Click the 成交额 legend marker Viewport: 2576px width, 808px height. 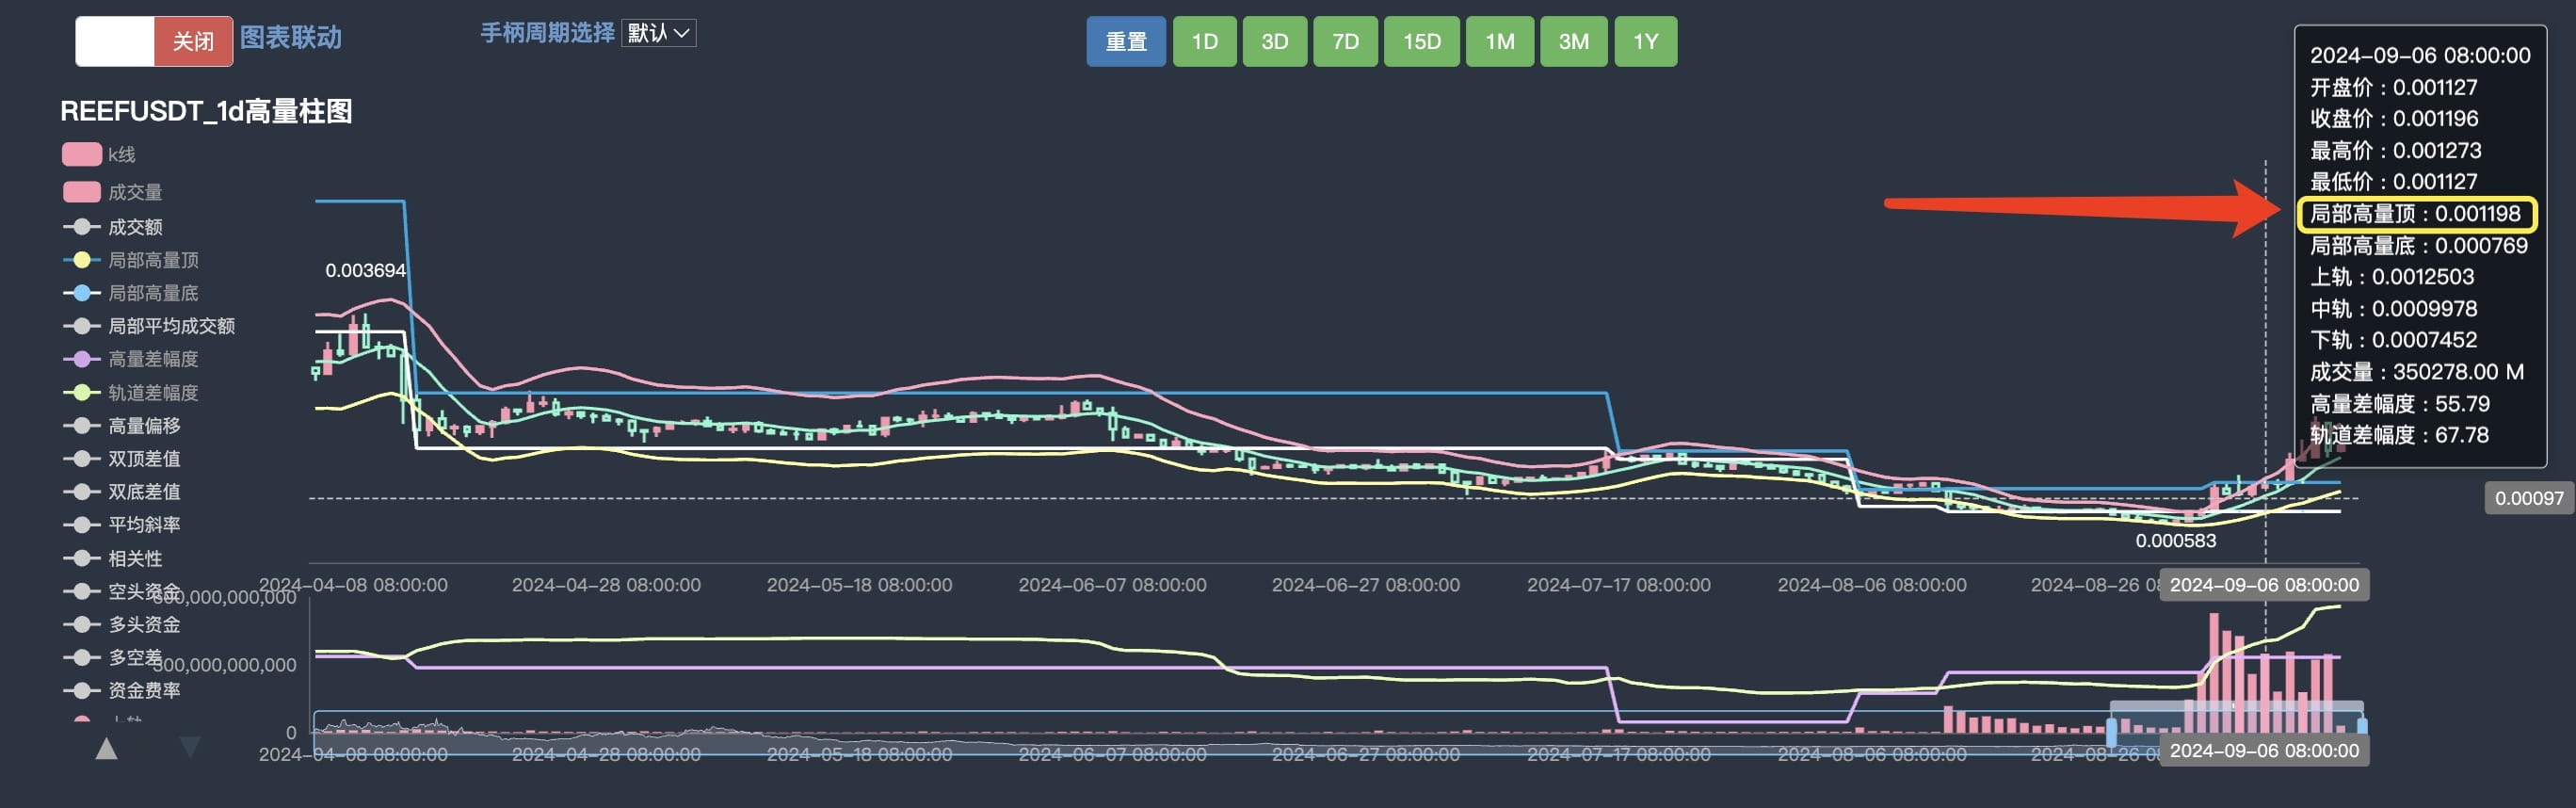81,227
